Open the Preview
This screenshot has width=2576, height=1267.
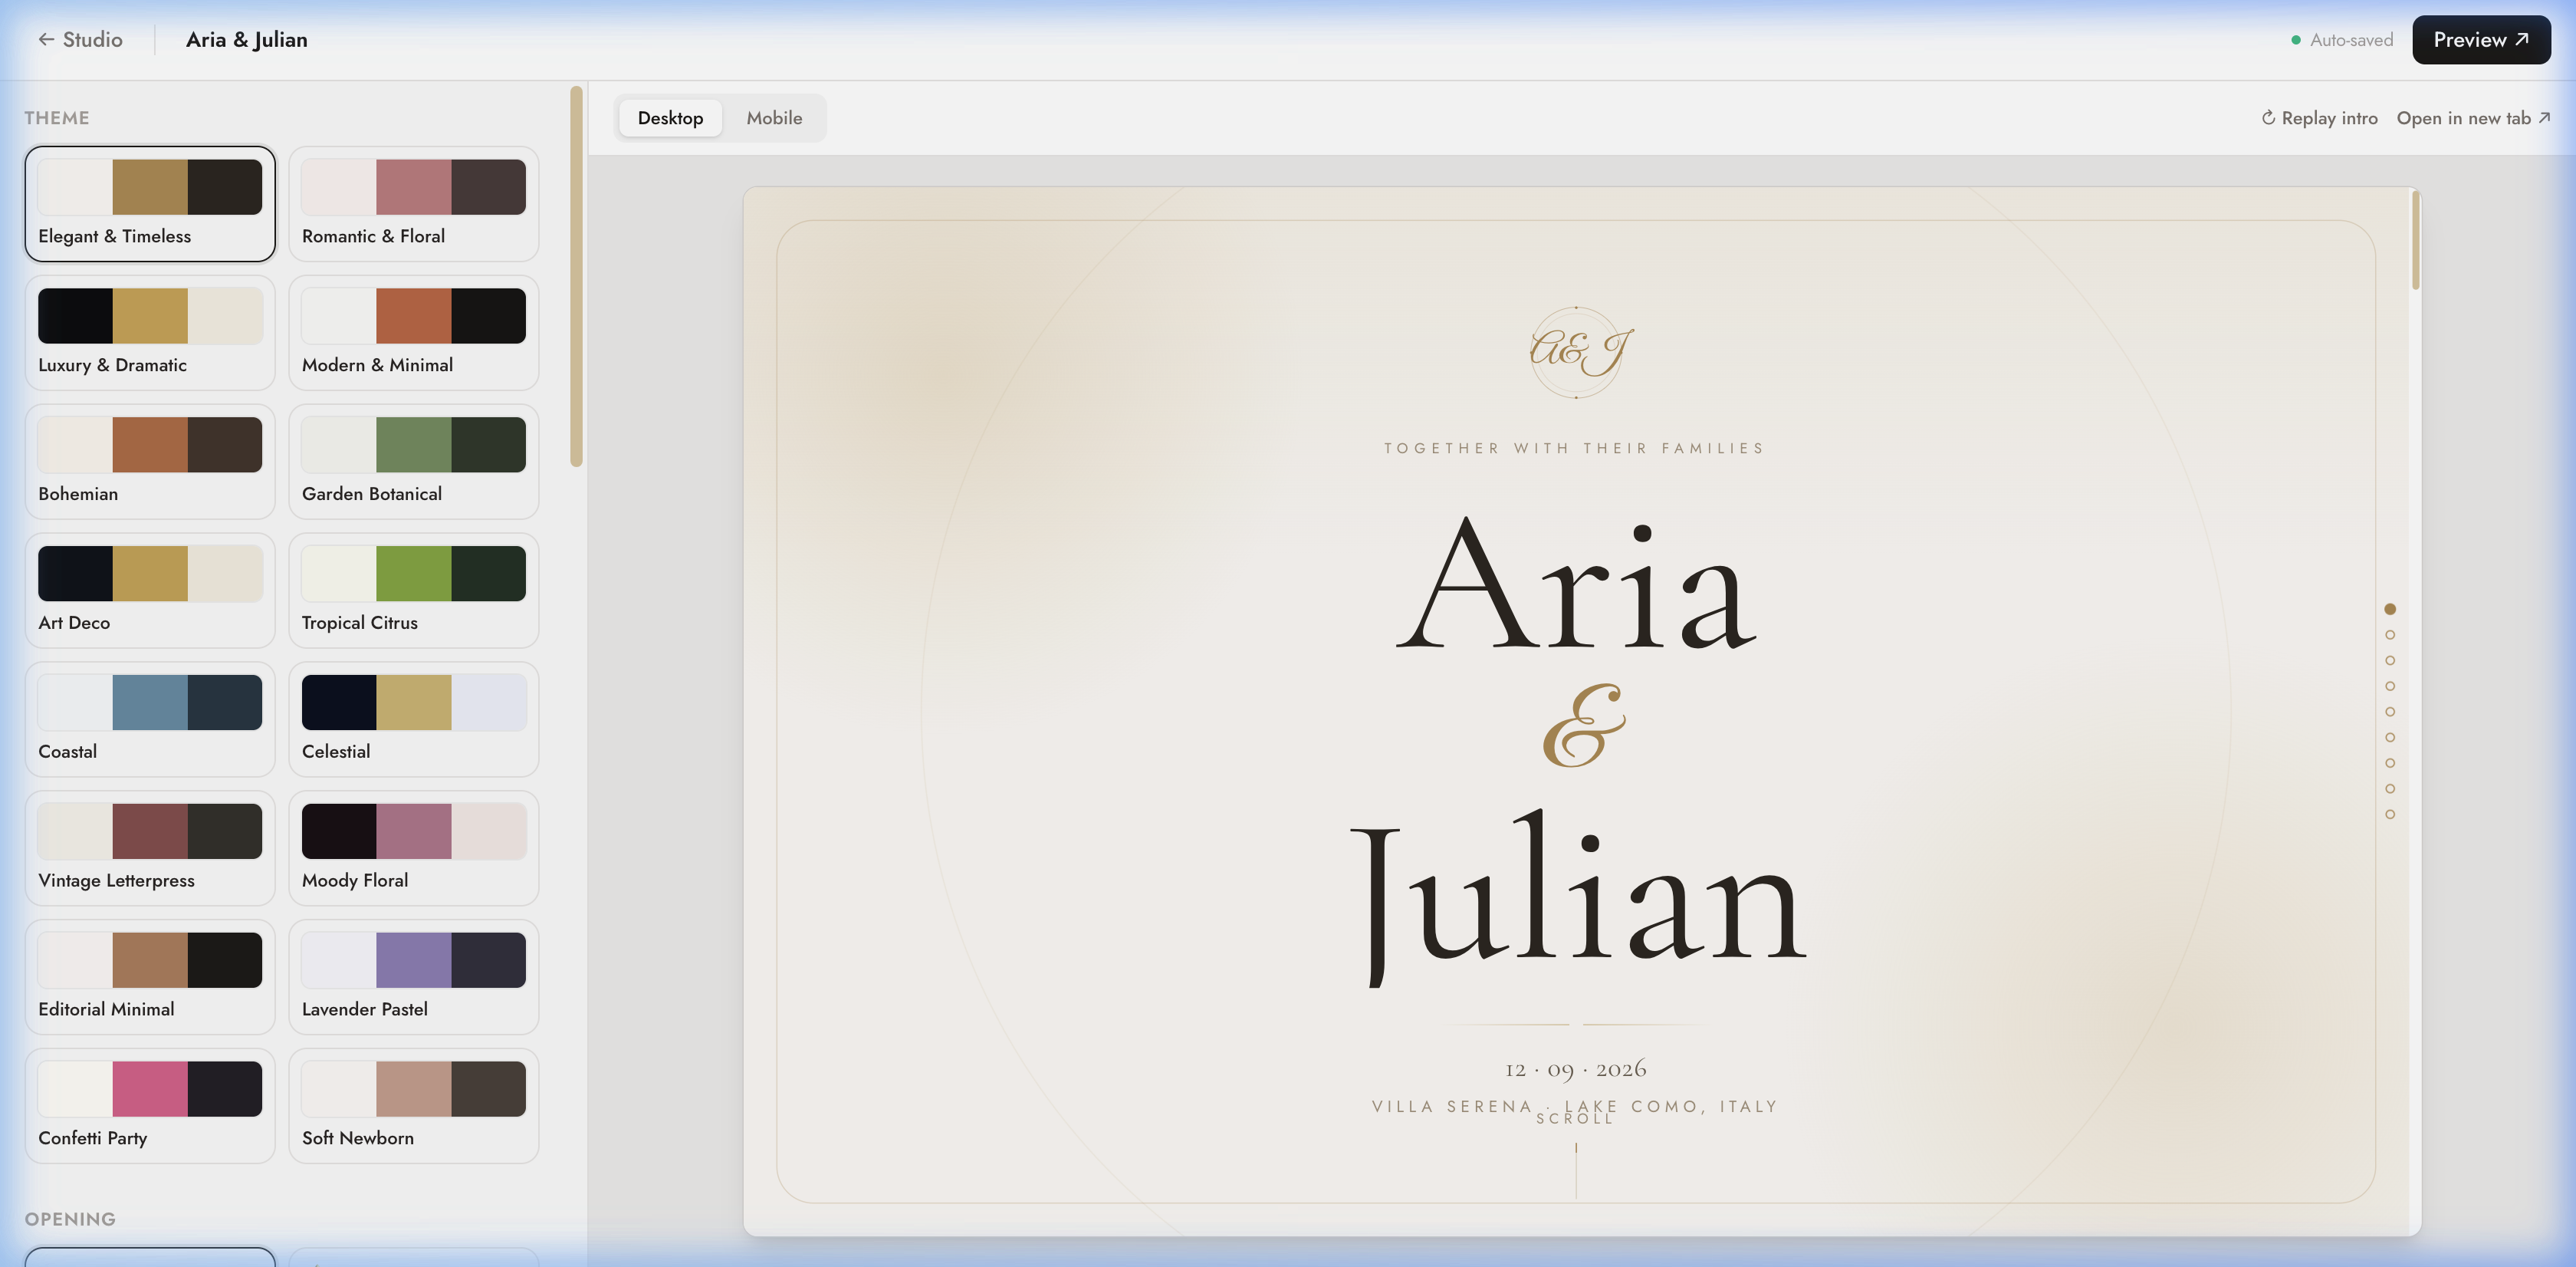(2481, 40)
